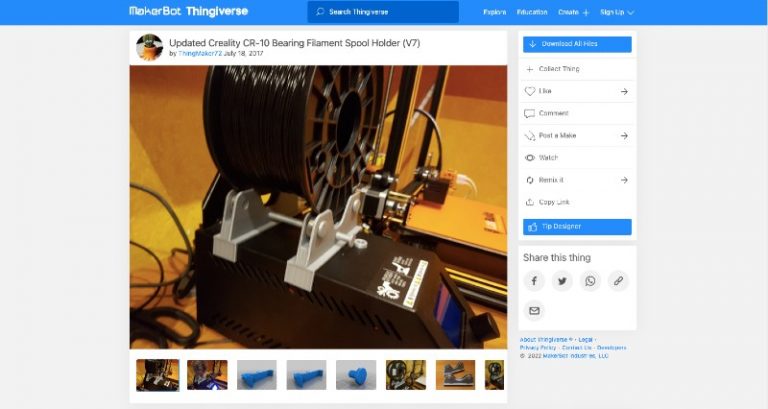
Task: Share this thing on WhatsApp
Action: (590, 281)
